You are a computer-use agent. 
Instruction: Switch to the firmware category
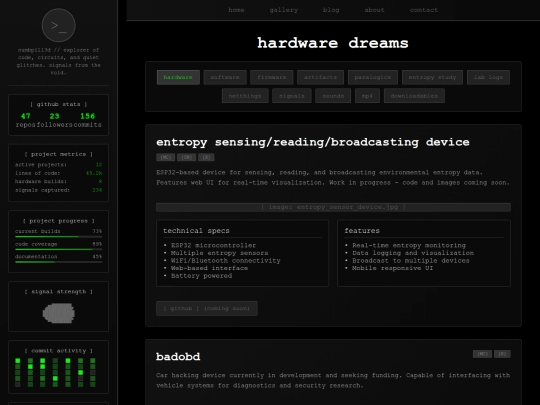tap(272, 77)
